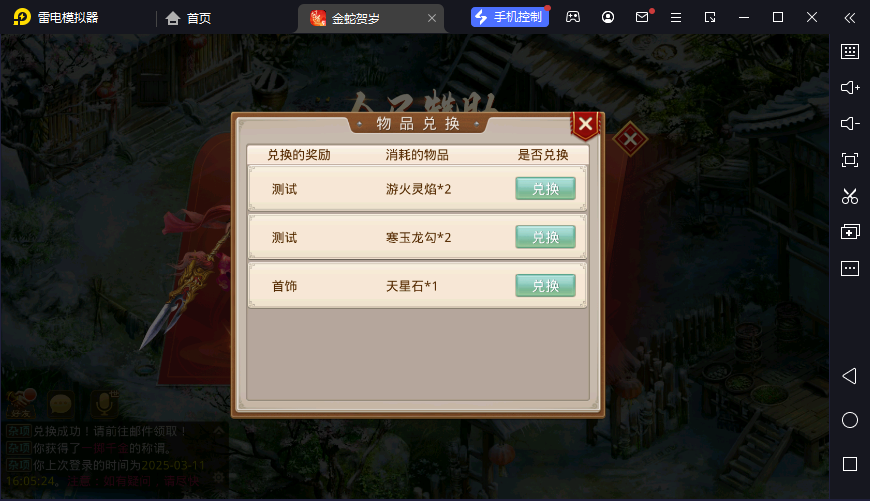Image resolution: width=870 pixels, height=501 pixels.
Task: Lower volume with the speaker minus icon
Action: pos(849,123)
